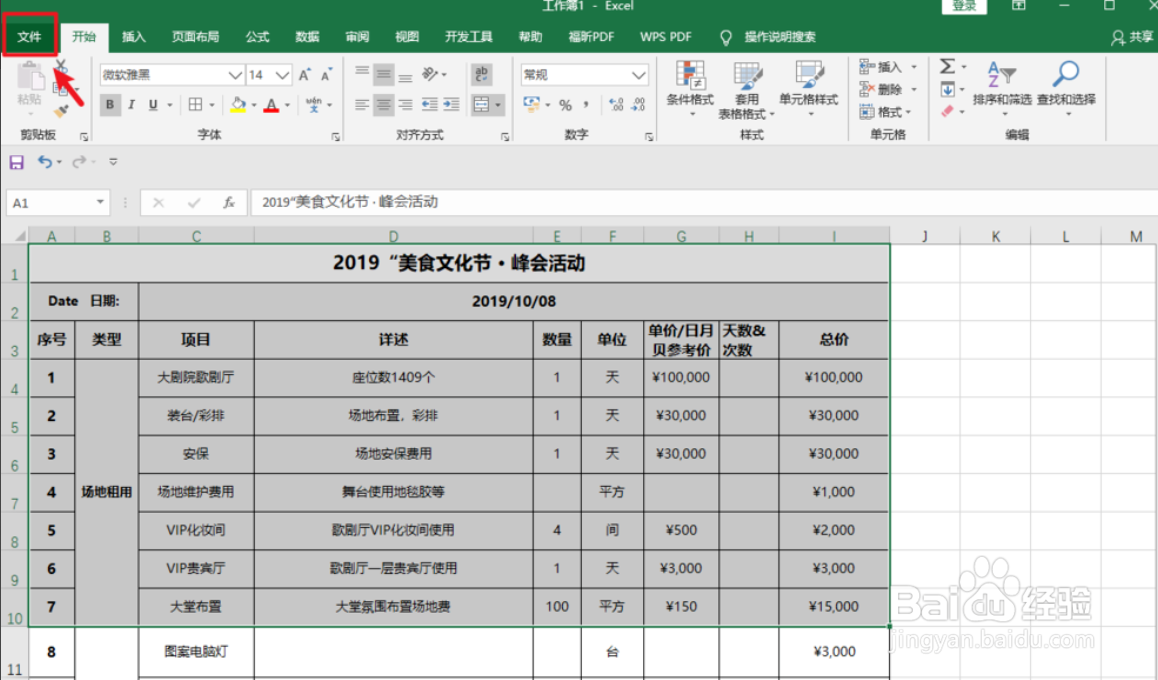Click the fill down icon
The image size is (1158, 680).
948,89
